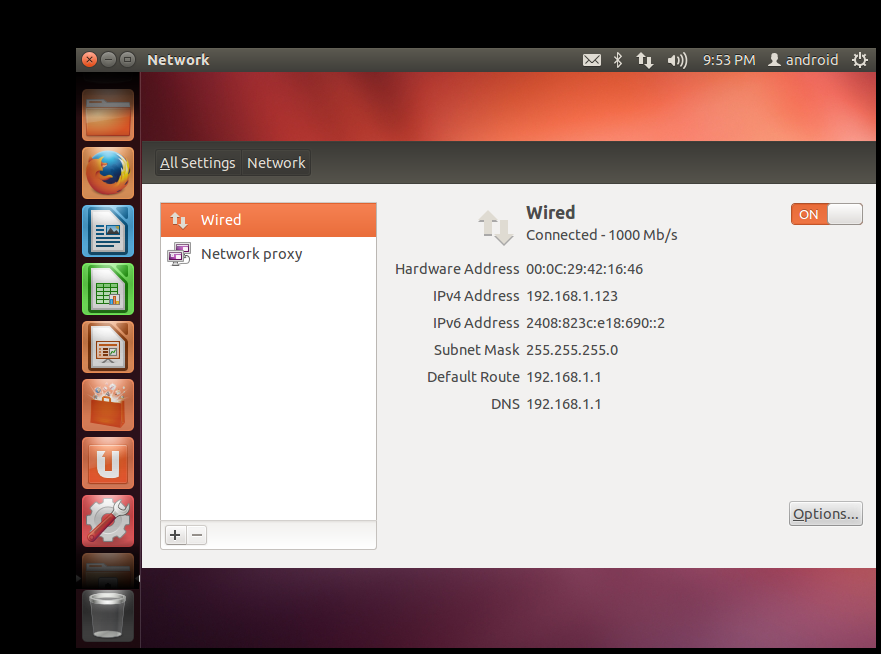881x654 pixels.
Task: Click the IPv4 address 192.168.1.123
Action: pos(572,296)
